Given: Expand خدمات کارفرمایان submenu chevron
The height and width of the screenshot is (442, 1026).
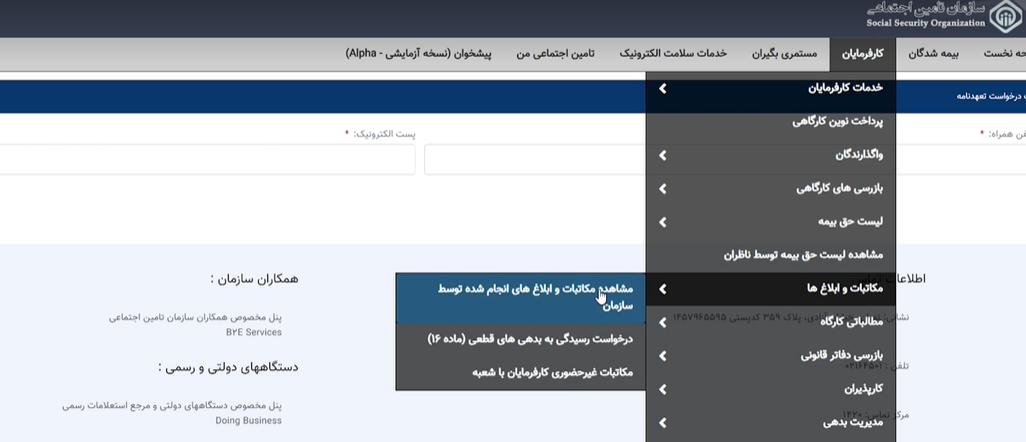Looking at the screenshot, I should [662, 88].
